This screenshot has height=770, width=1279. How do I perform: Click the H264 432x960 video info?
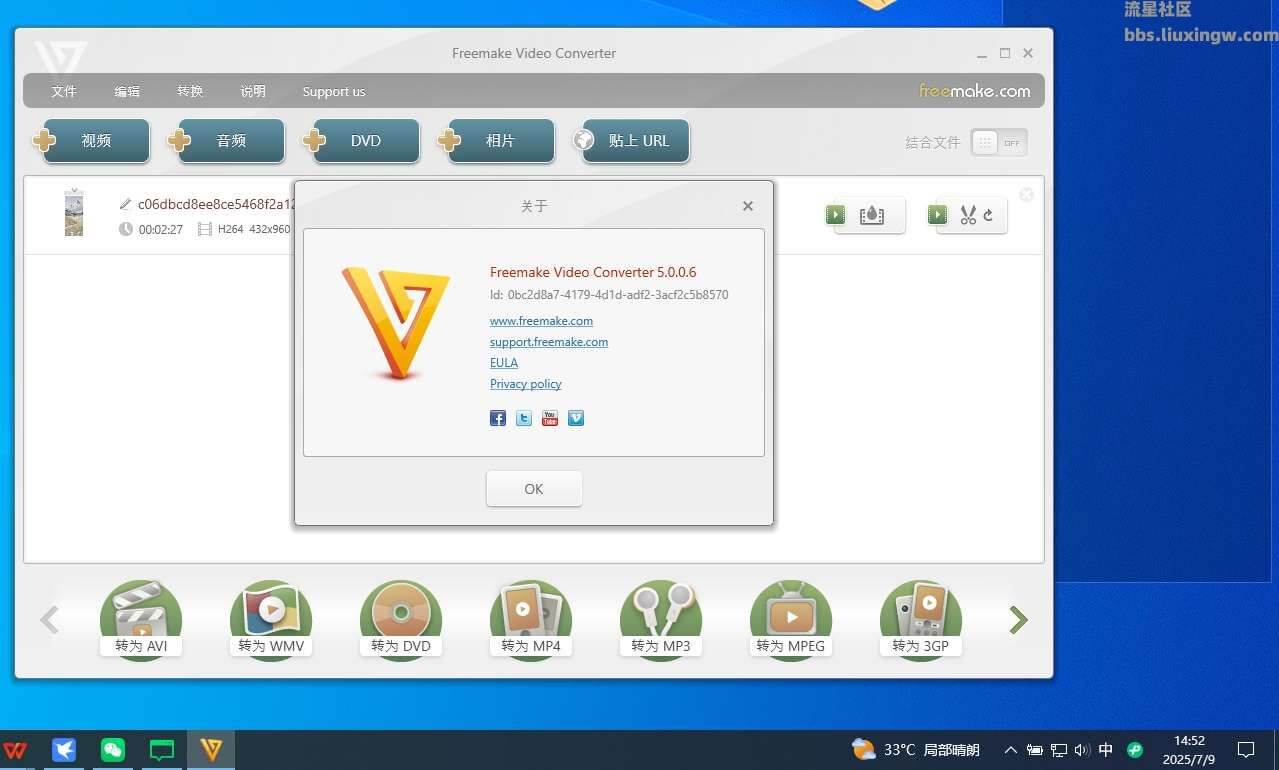(254, 229)
